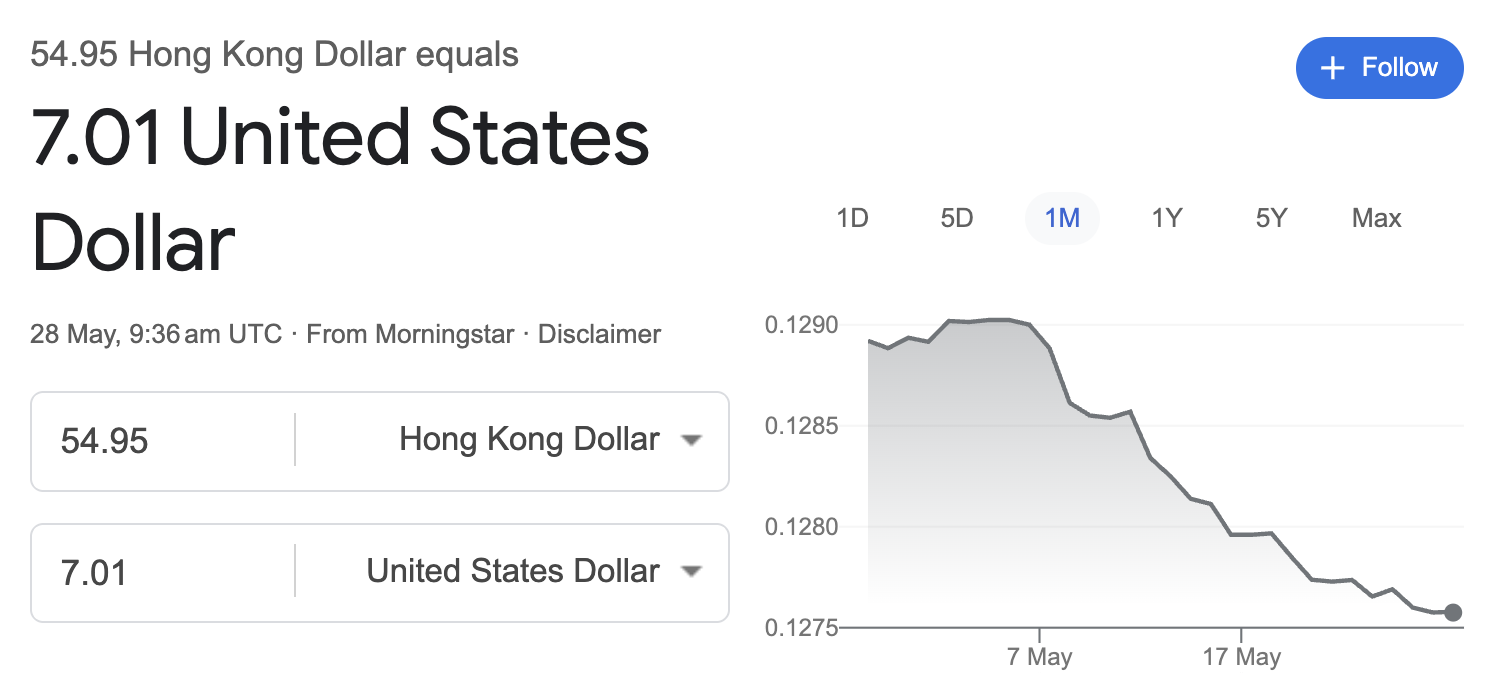Open the From Morningstar source link
Viewport: 1500px width, 698px height.
tap(410, 334)
